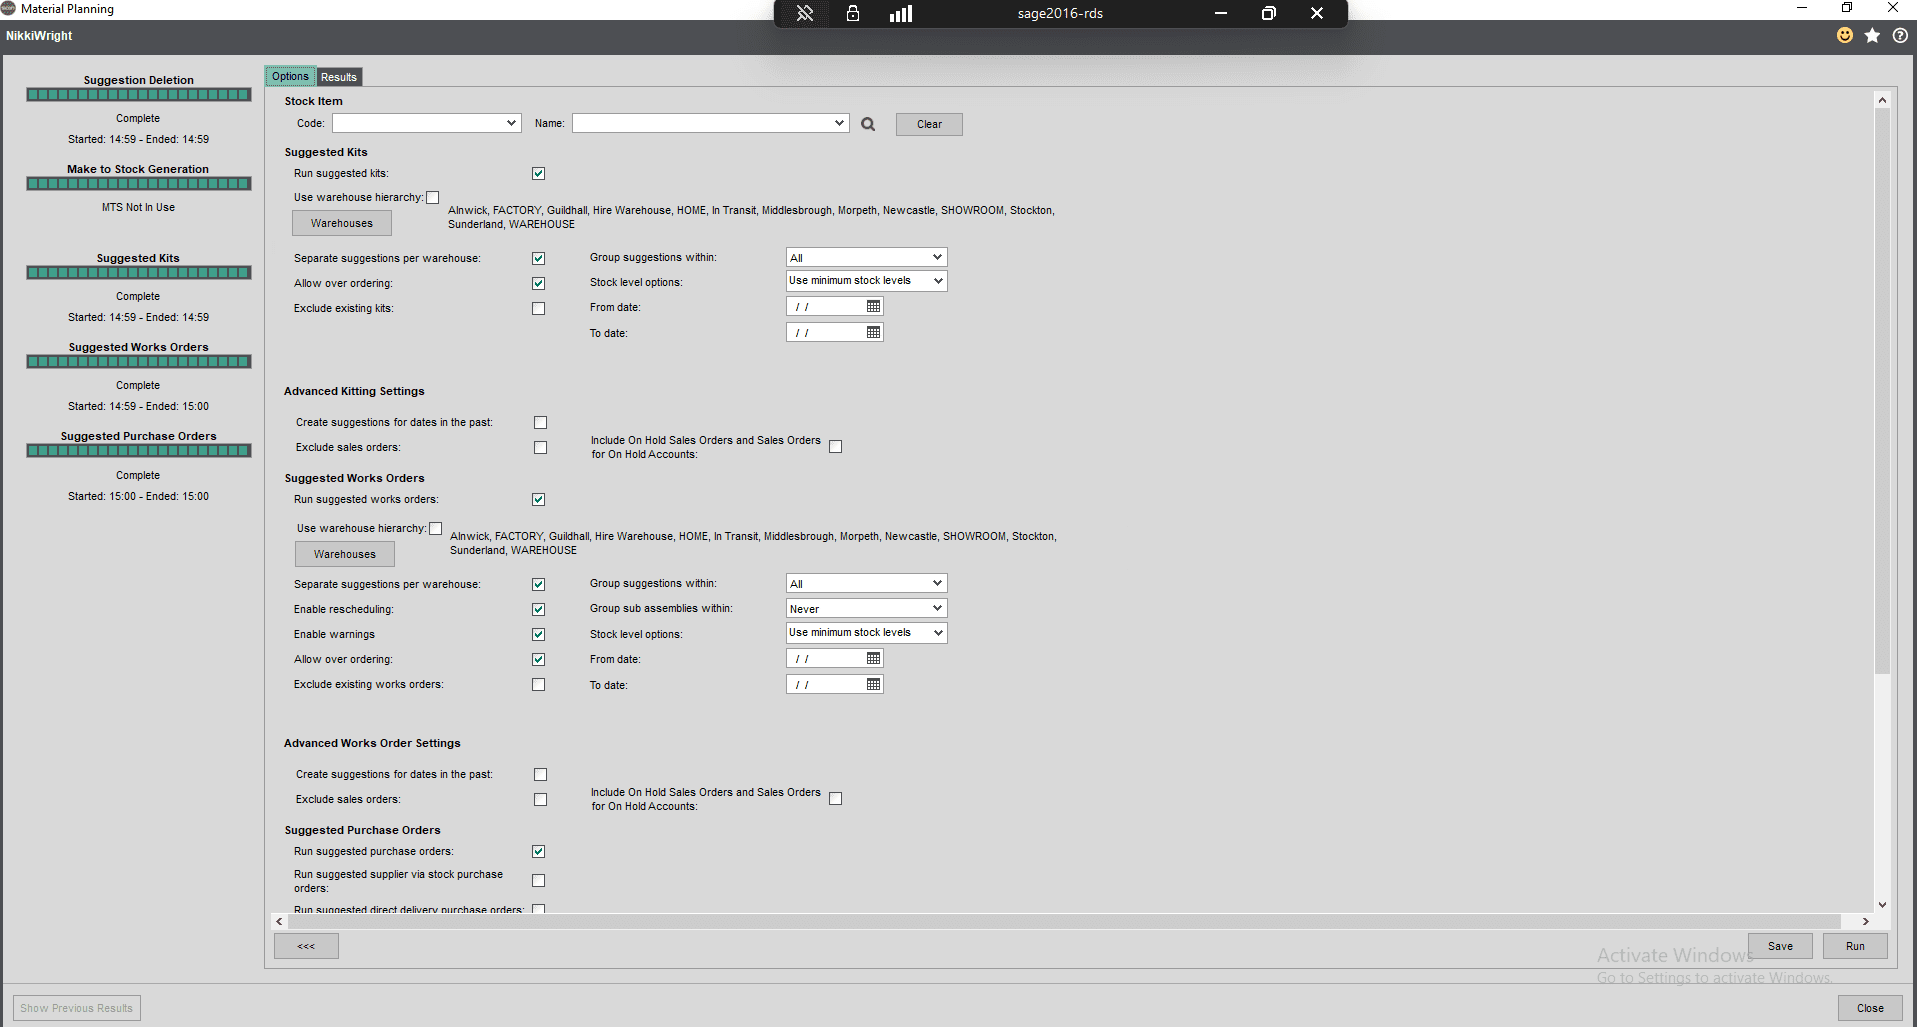Open Group sub assemblies within dropdown

pyautogui.click(x=866, y=609)
